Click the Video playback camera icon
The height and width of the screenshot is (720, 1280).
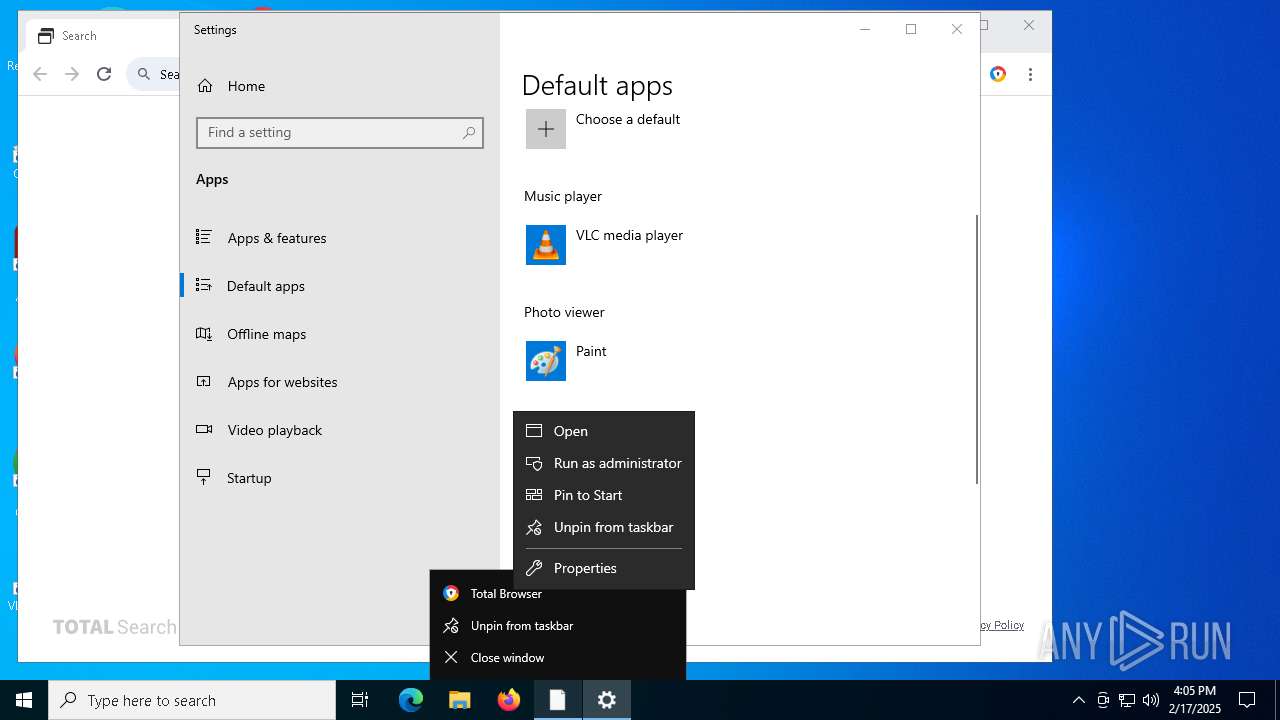click(x=204, y=429)
